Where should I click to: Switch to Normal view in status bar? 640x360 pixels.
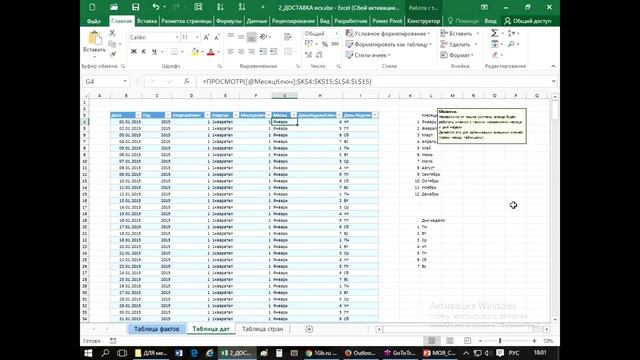pos(432,340)
